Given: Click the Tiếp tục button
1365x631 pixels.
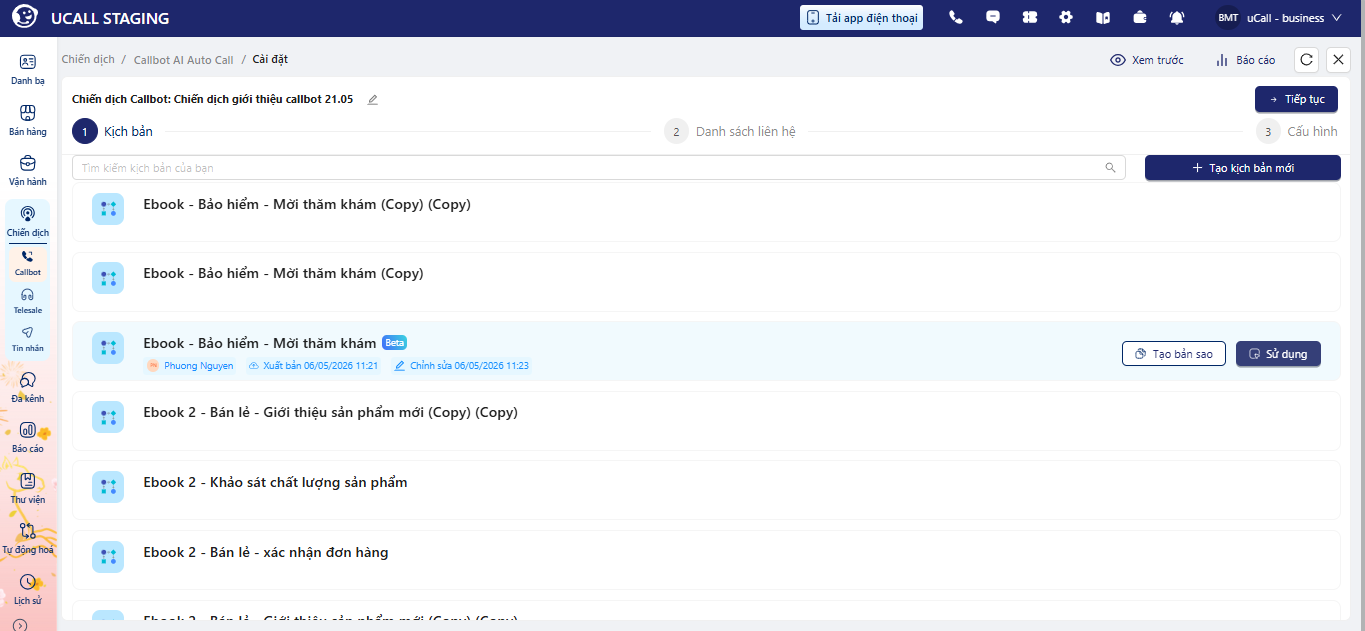Looking at the screenshot, I should pos(1296,99).
